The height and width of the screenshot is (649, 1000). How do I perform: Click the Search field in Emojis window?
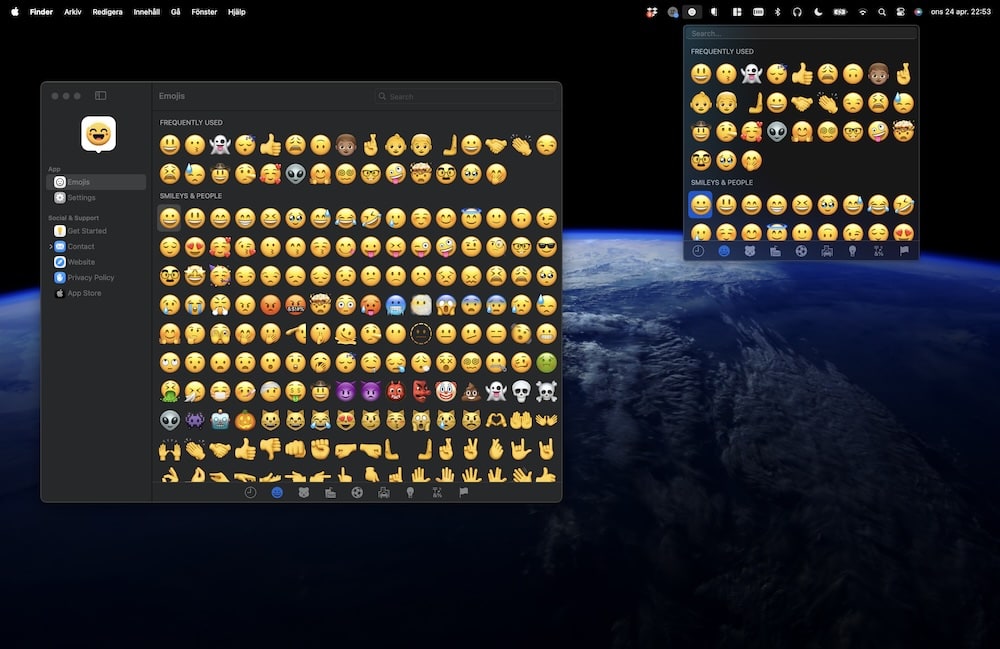pos(464,96)
